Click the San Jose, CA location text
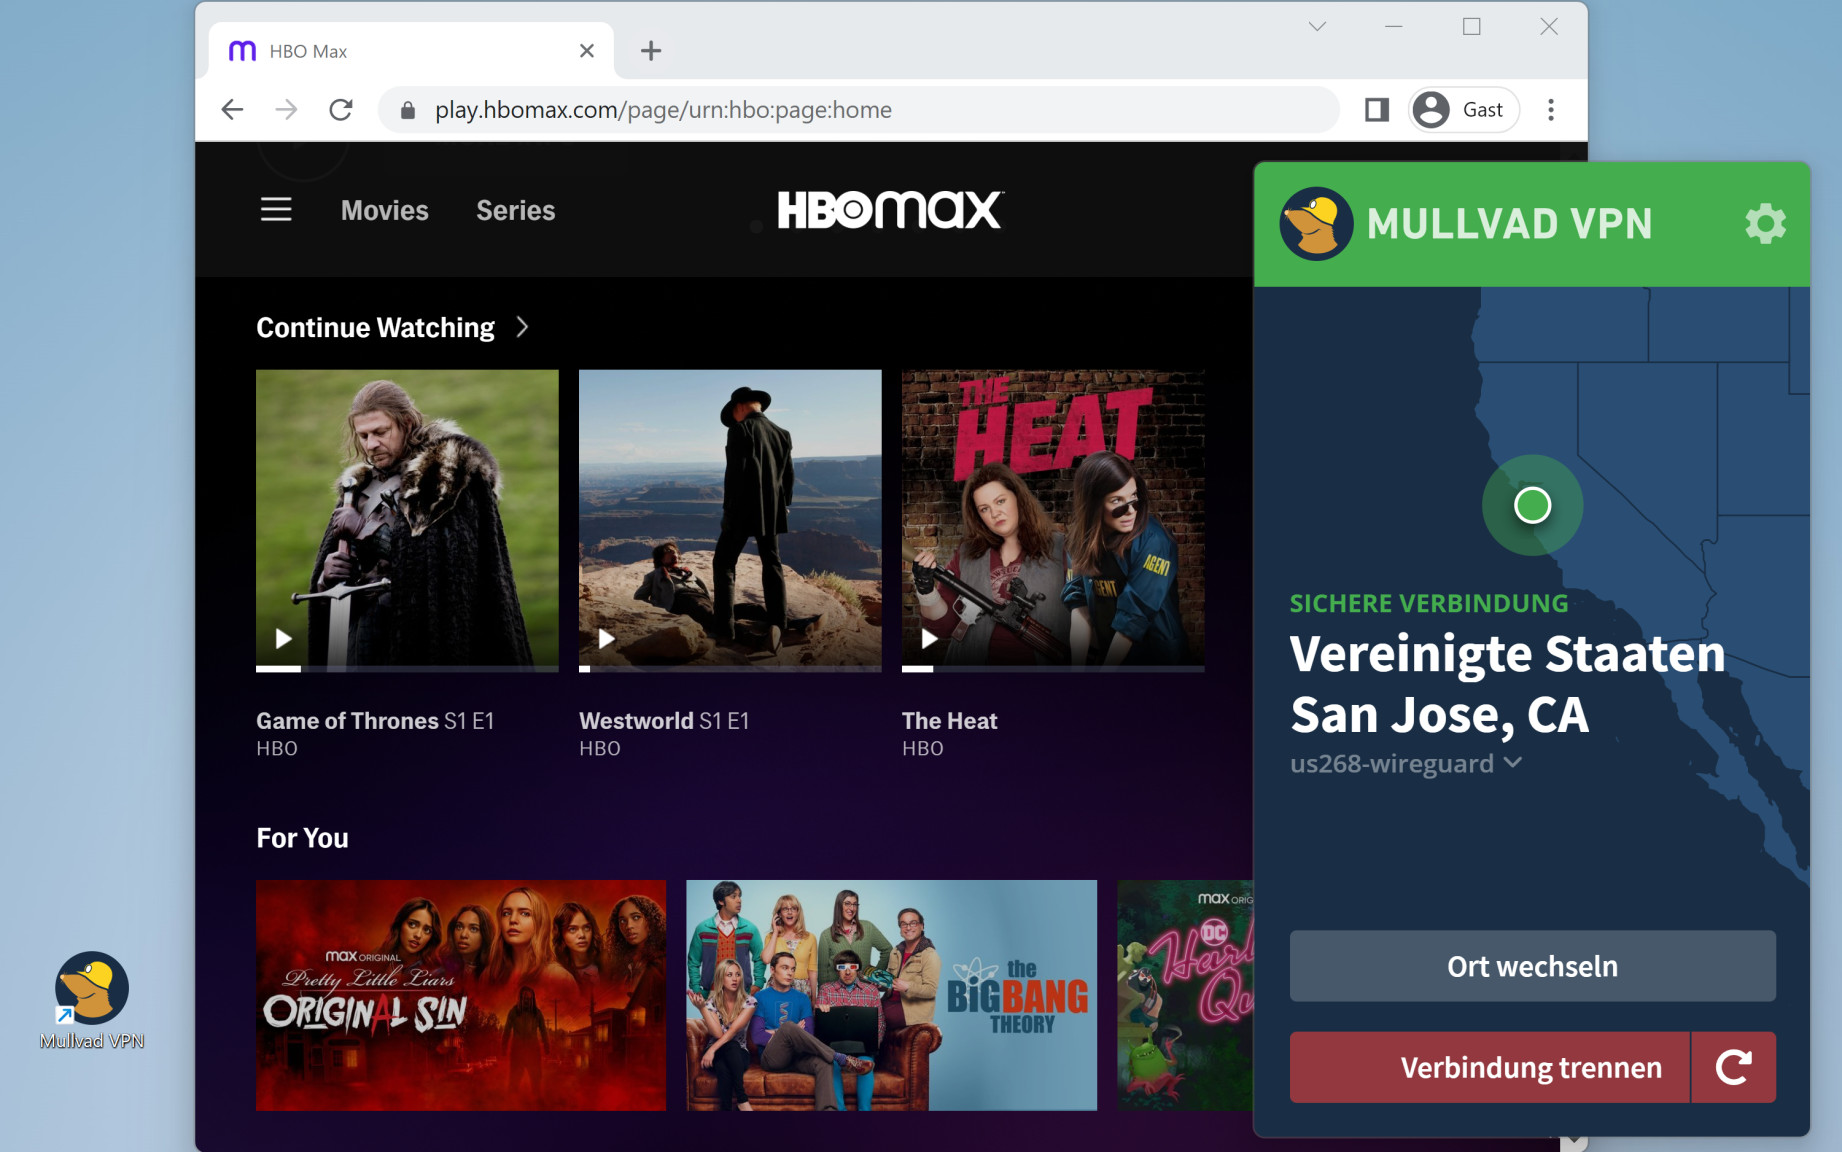The width and height of the screenshot is (1842, 1152). 1439,715
